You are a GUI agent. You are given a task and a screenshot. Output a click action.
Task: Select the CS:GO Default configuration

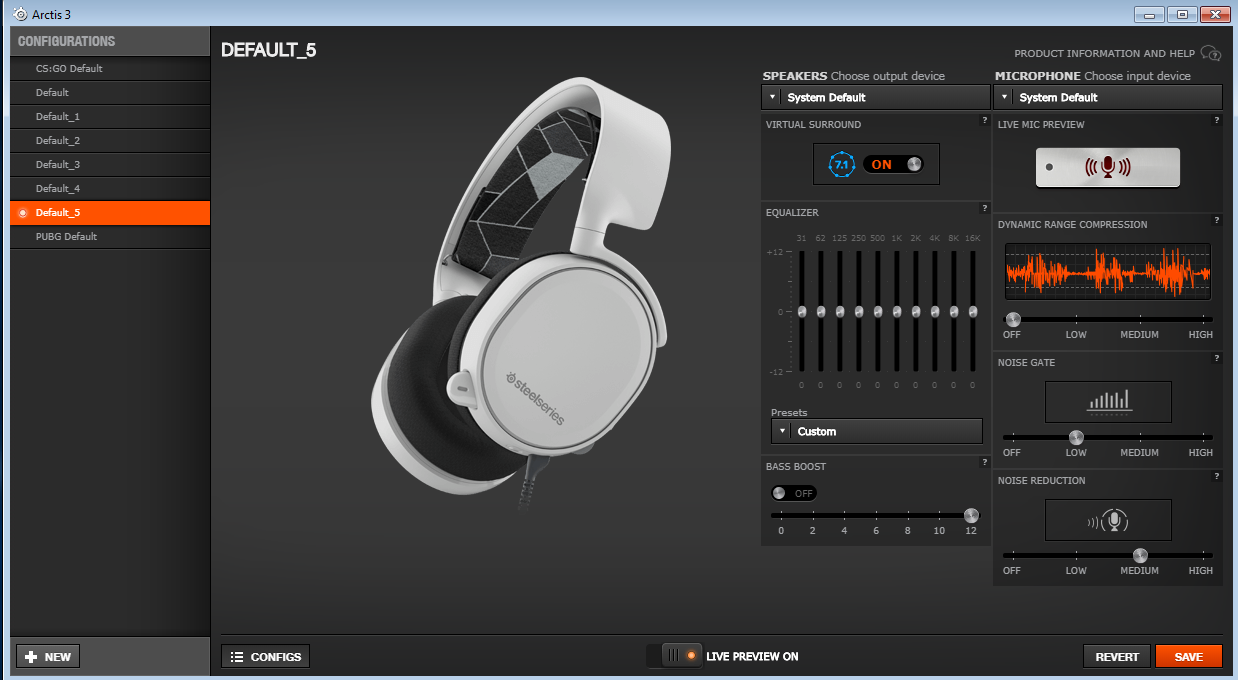pyautogui.click(x=69, y=69)
